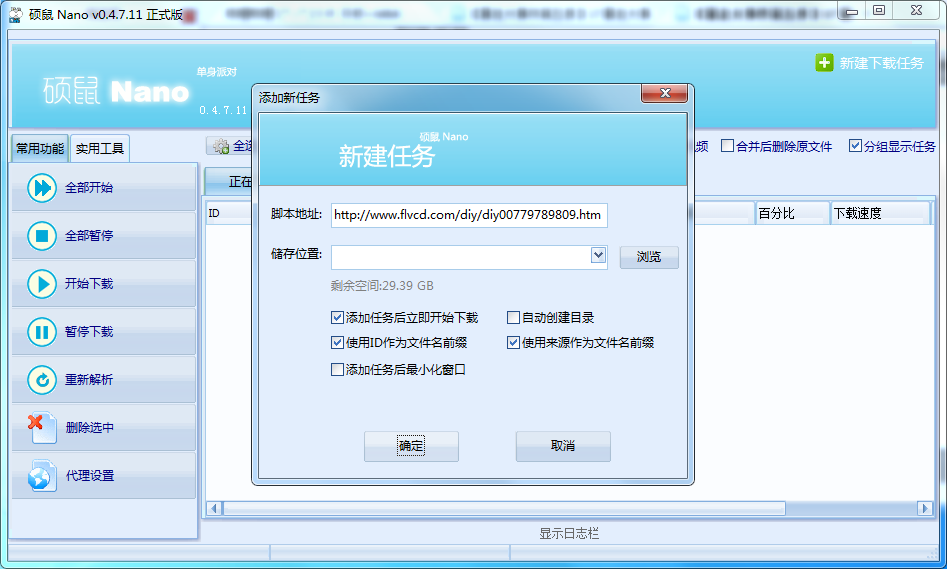Click the 重新解析 refresh icon
Image resolution: width=947 pixels, height=569 pixels.
[x=42, y=379]
